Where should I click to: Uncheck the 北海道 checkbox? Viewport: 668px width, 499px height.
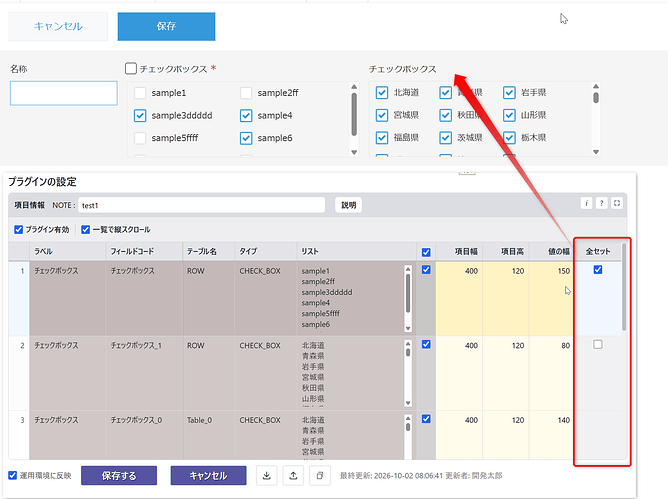[382, 92]
